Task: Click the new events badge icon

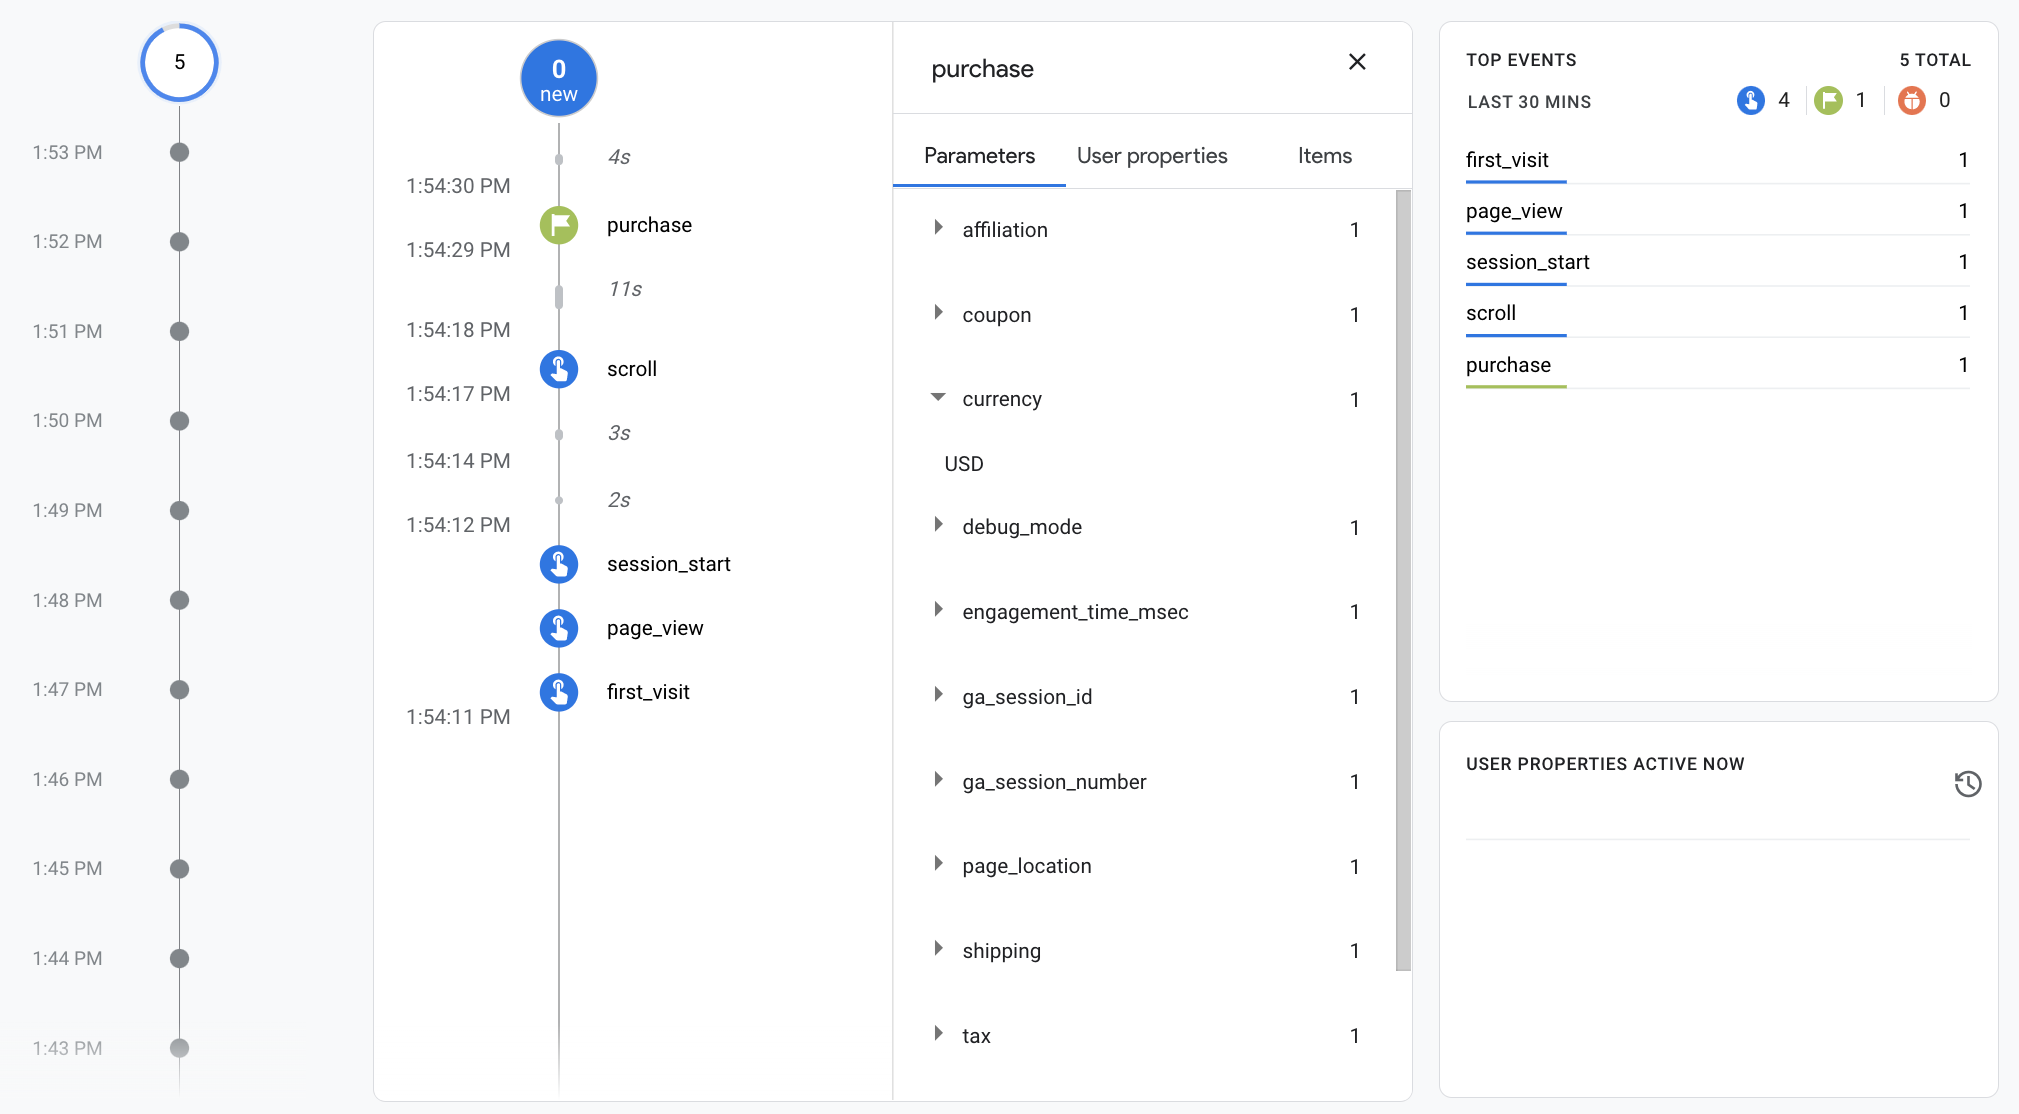Action: [560, 77]
